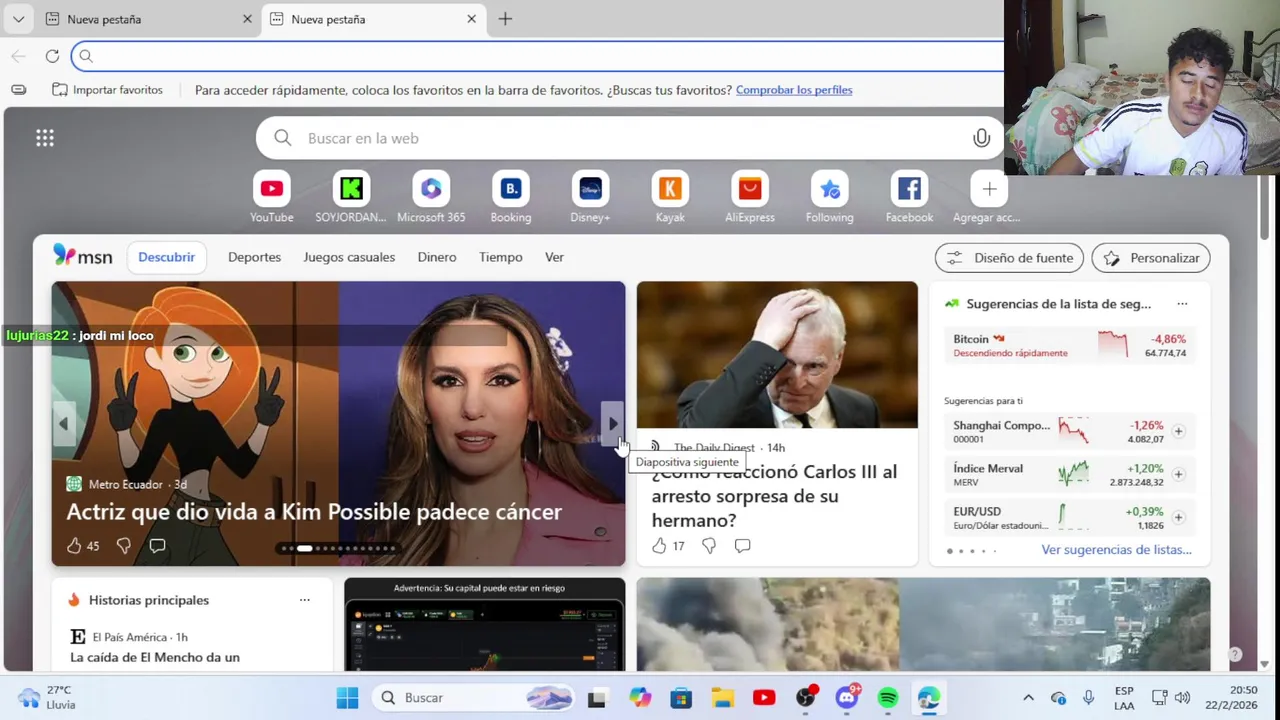
Task: Click the Diseño de fuente button
Action: pos(1009,258)
